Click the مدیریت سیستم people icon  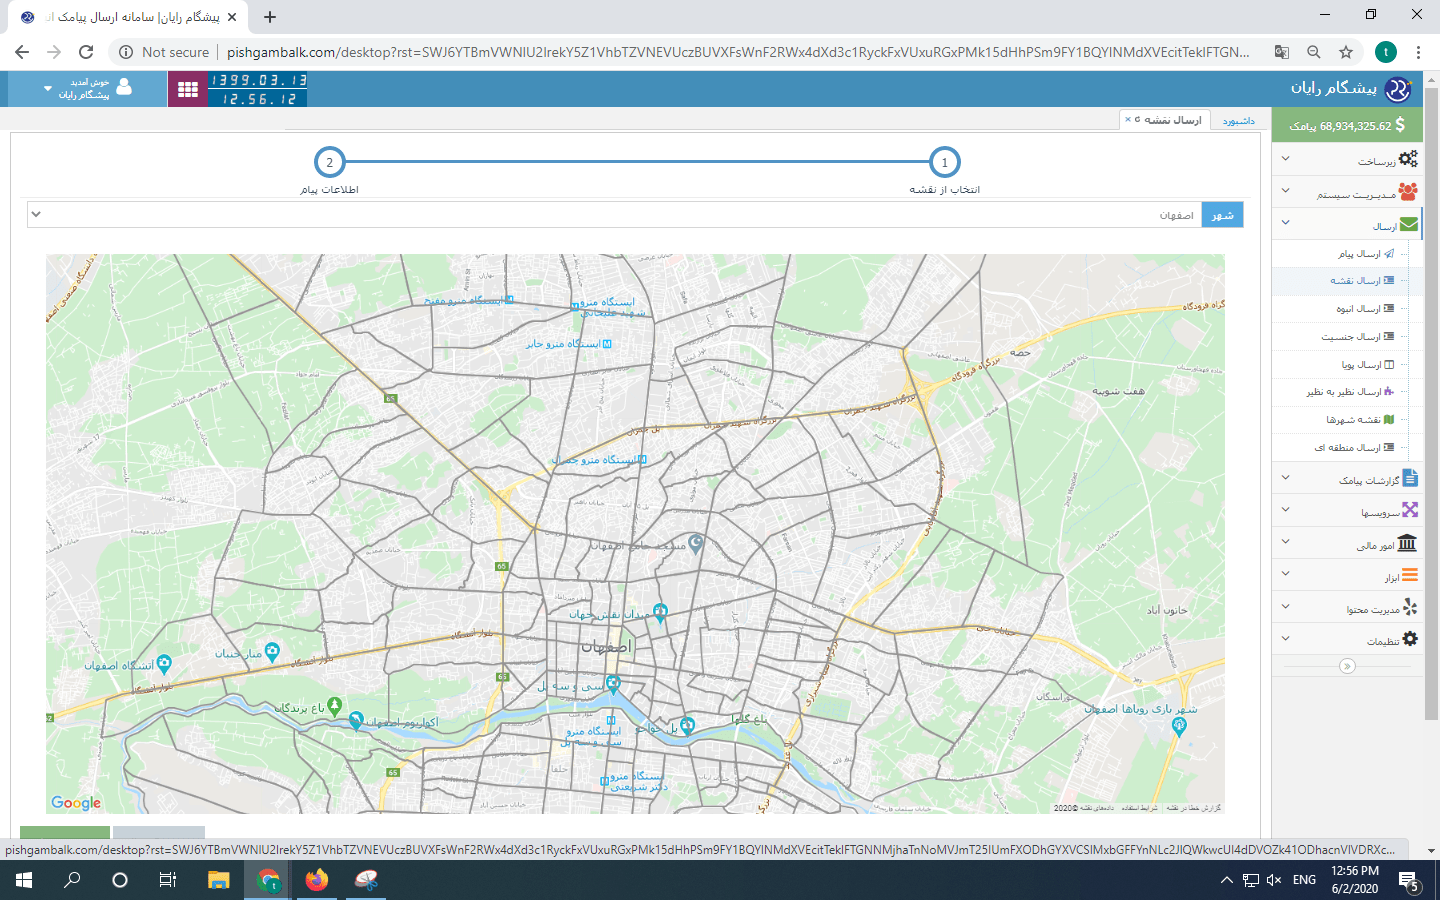[x=1408, y=191]
